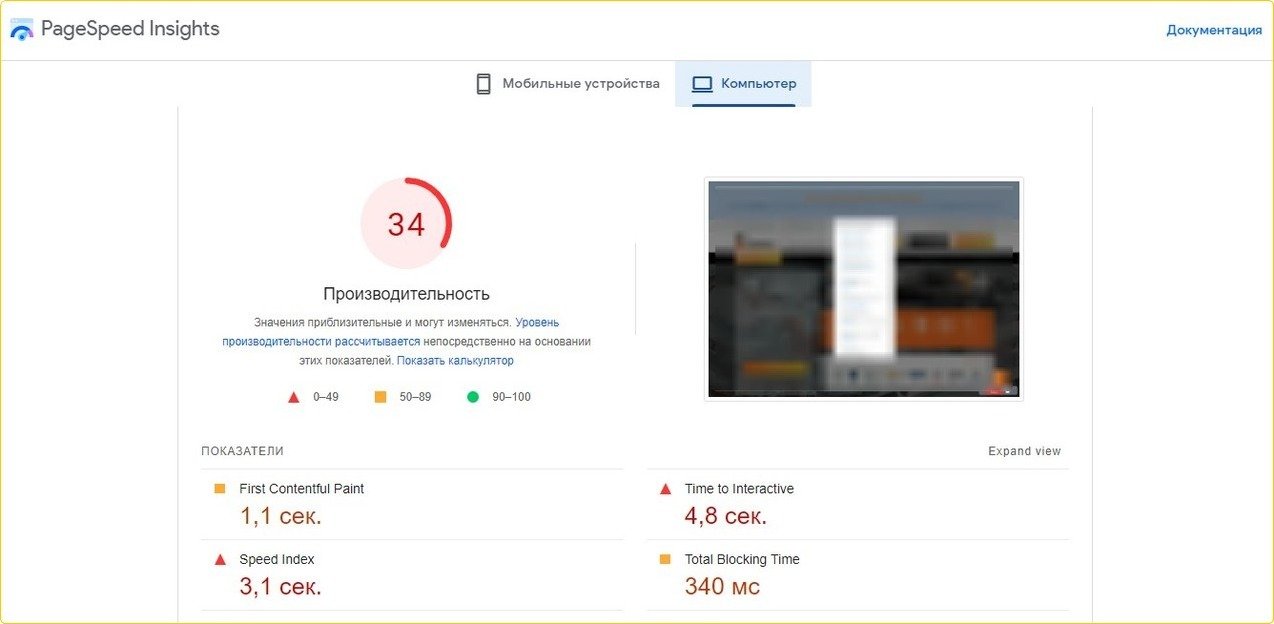Click the Time to Interactive metric label
The image size is (1274, 624).
739,489
